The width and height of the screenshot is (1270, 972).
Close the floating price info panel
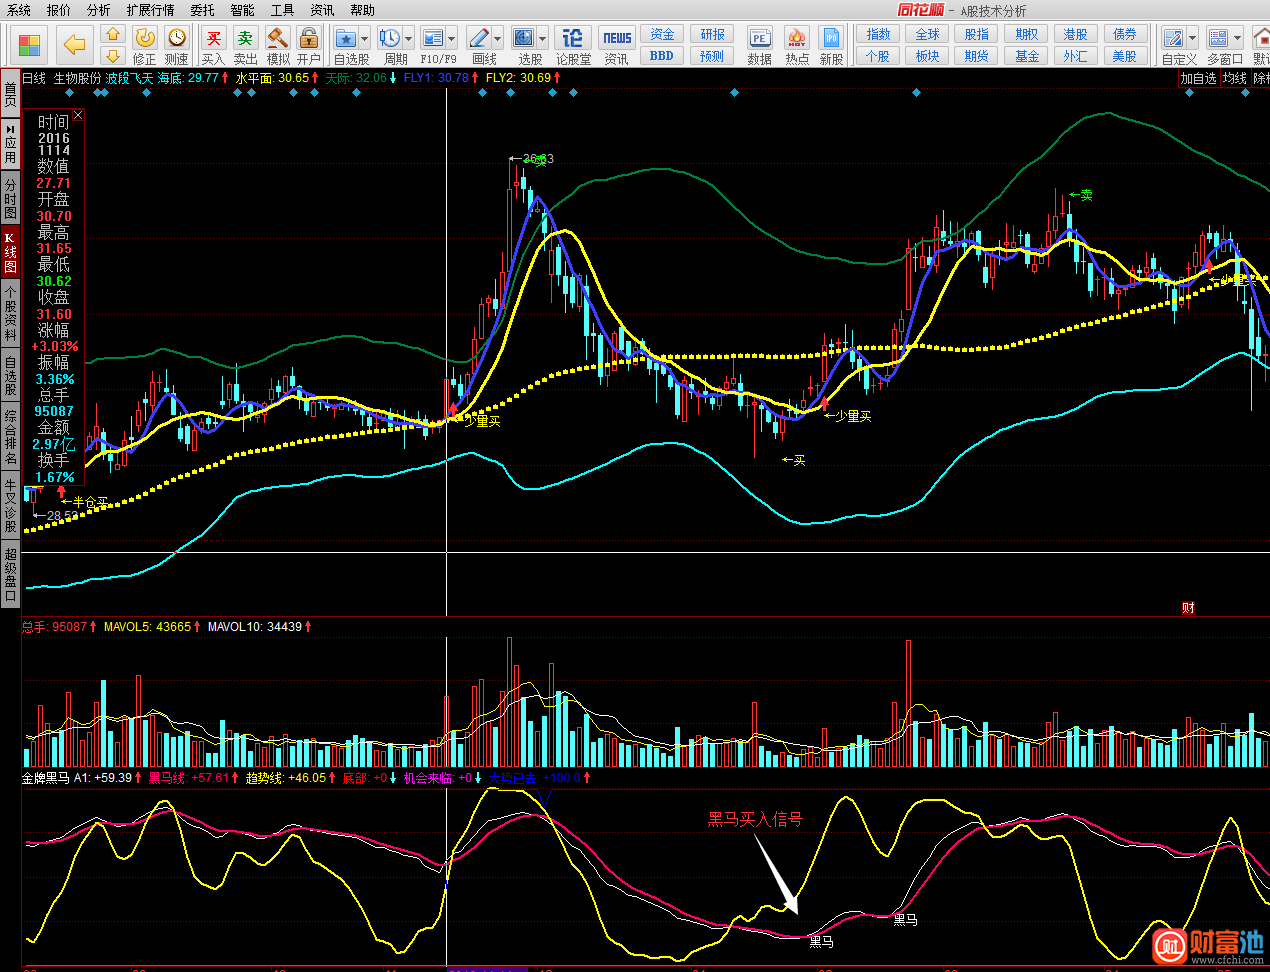78,116
